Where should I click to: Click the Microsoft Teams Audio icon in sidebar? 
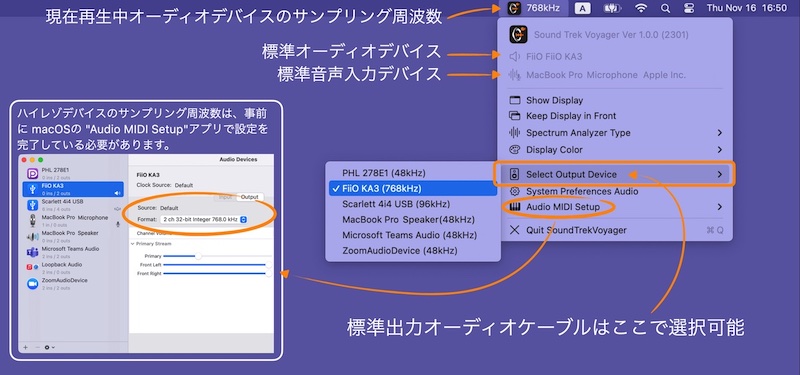[x=33, y=252]
